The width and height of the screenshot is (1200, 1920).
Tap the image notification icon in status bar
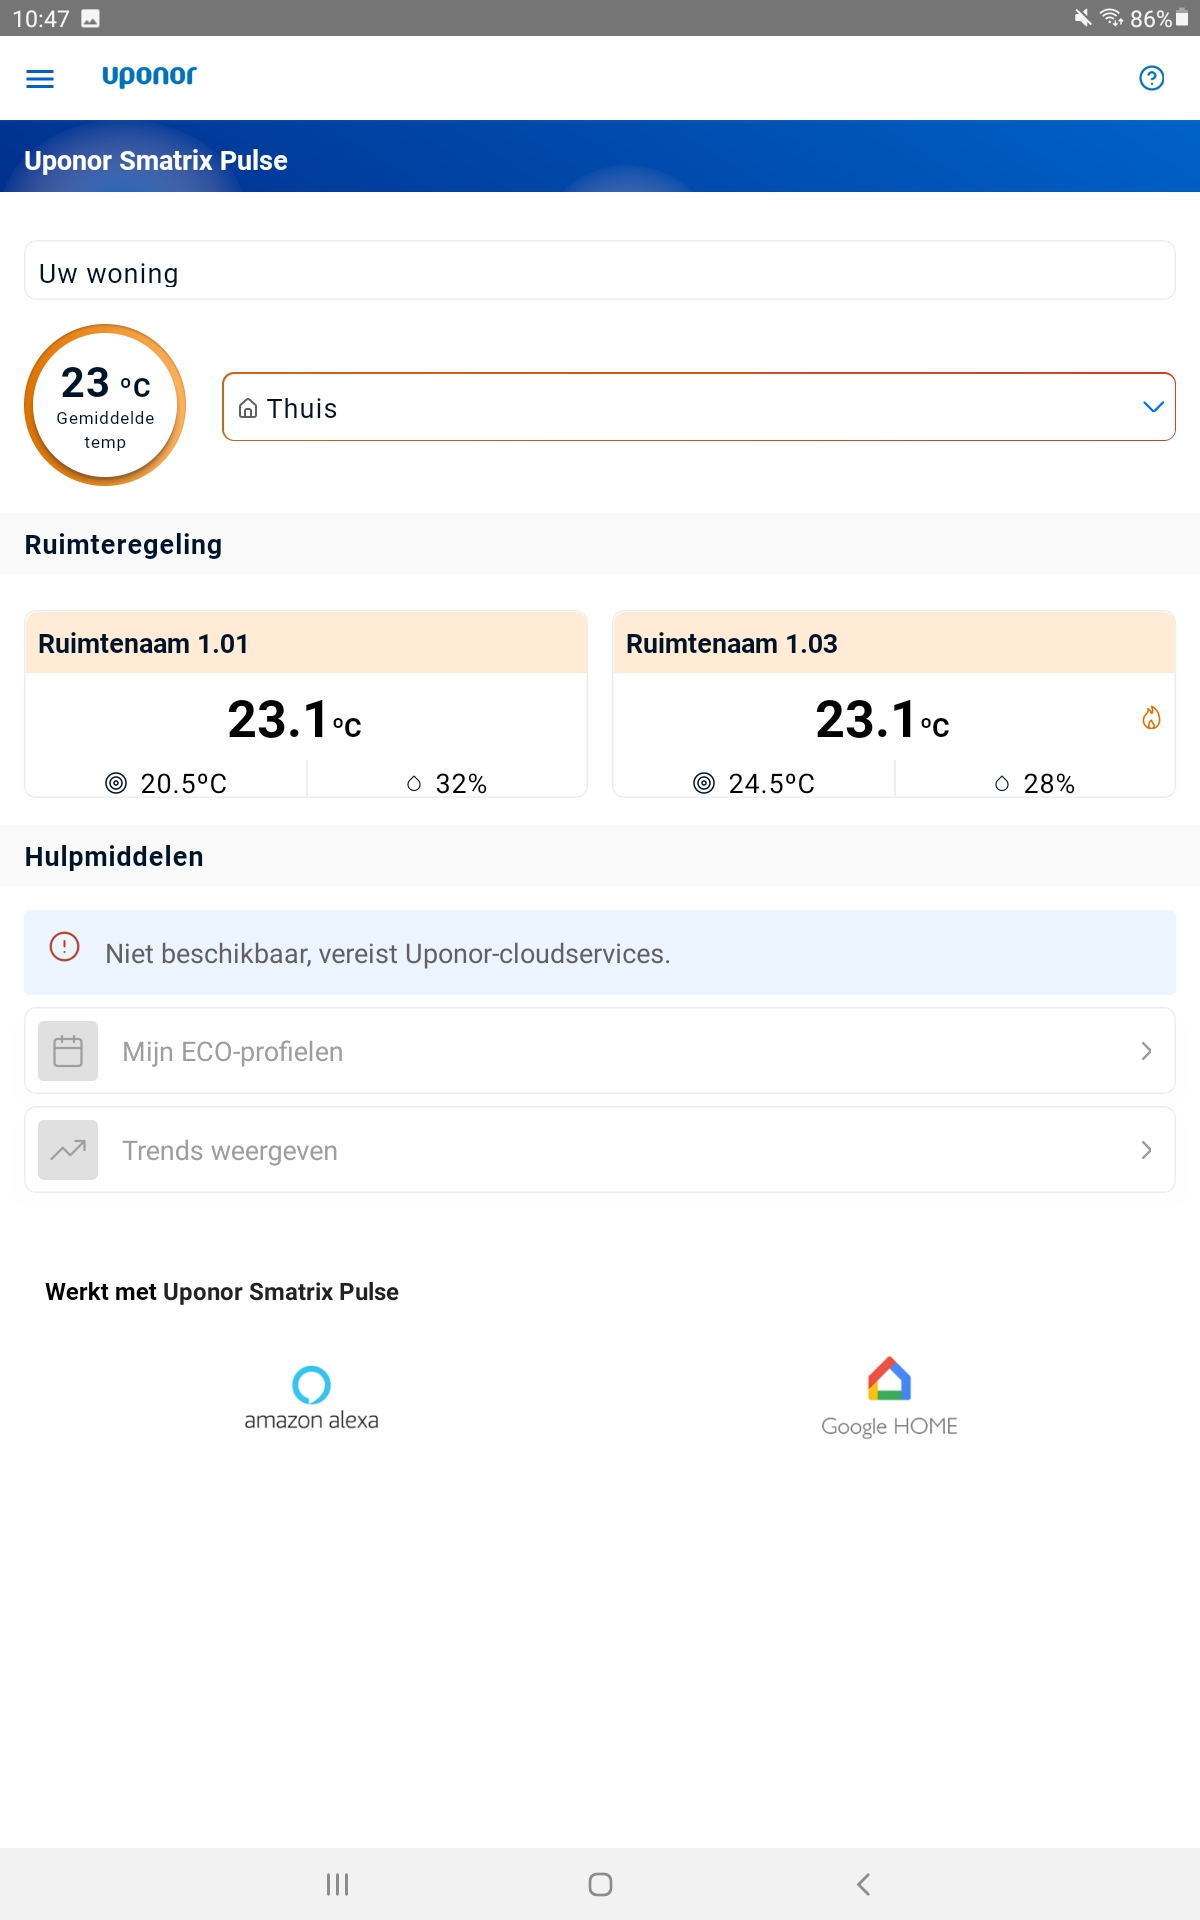coord(90,18)
